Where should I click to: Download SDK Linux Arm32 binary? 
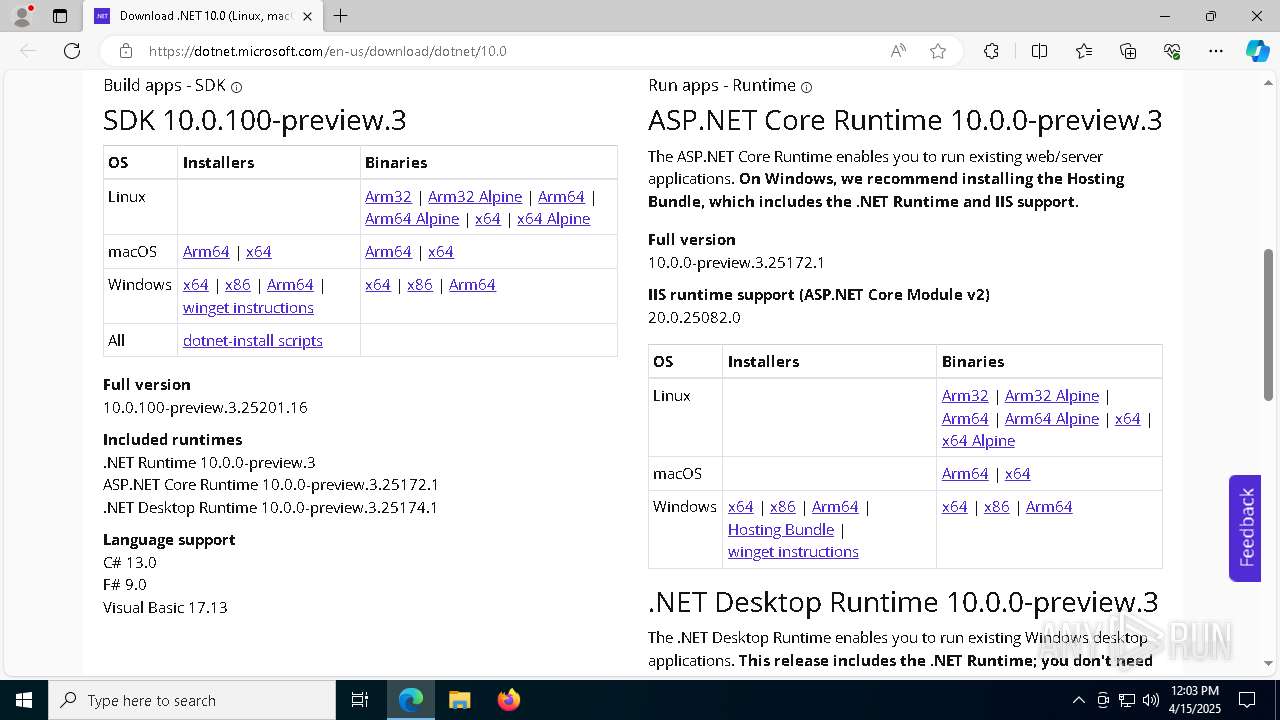[x=388, y=196]
